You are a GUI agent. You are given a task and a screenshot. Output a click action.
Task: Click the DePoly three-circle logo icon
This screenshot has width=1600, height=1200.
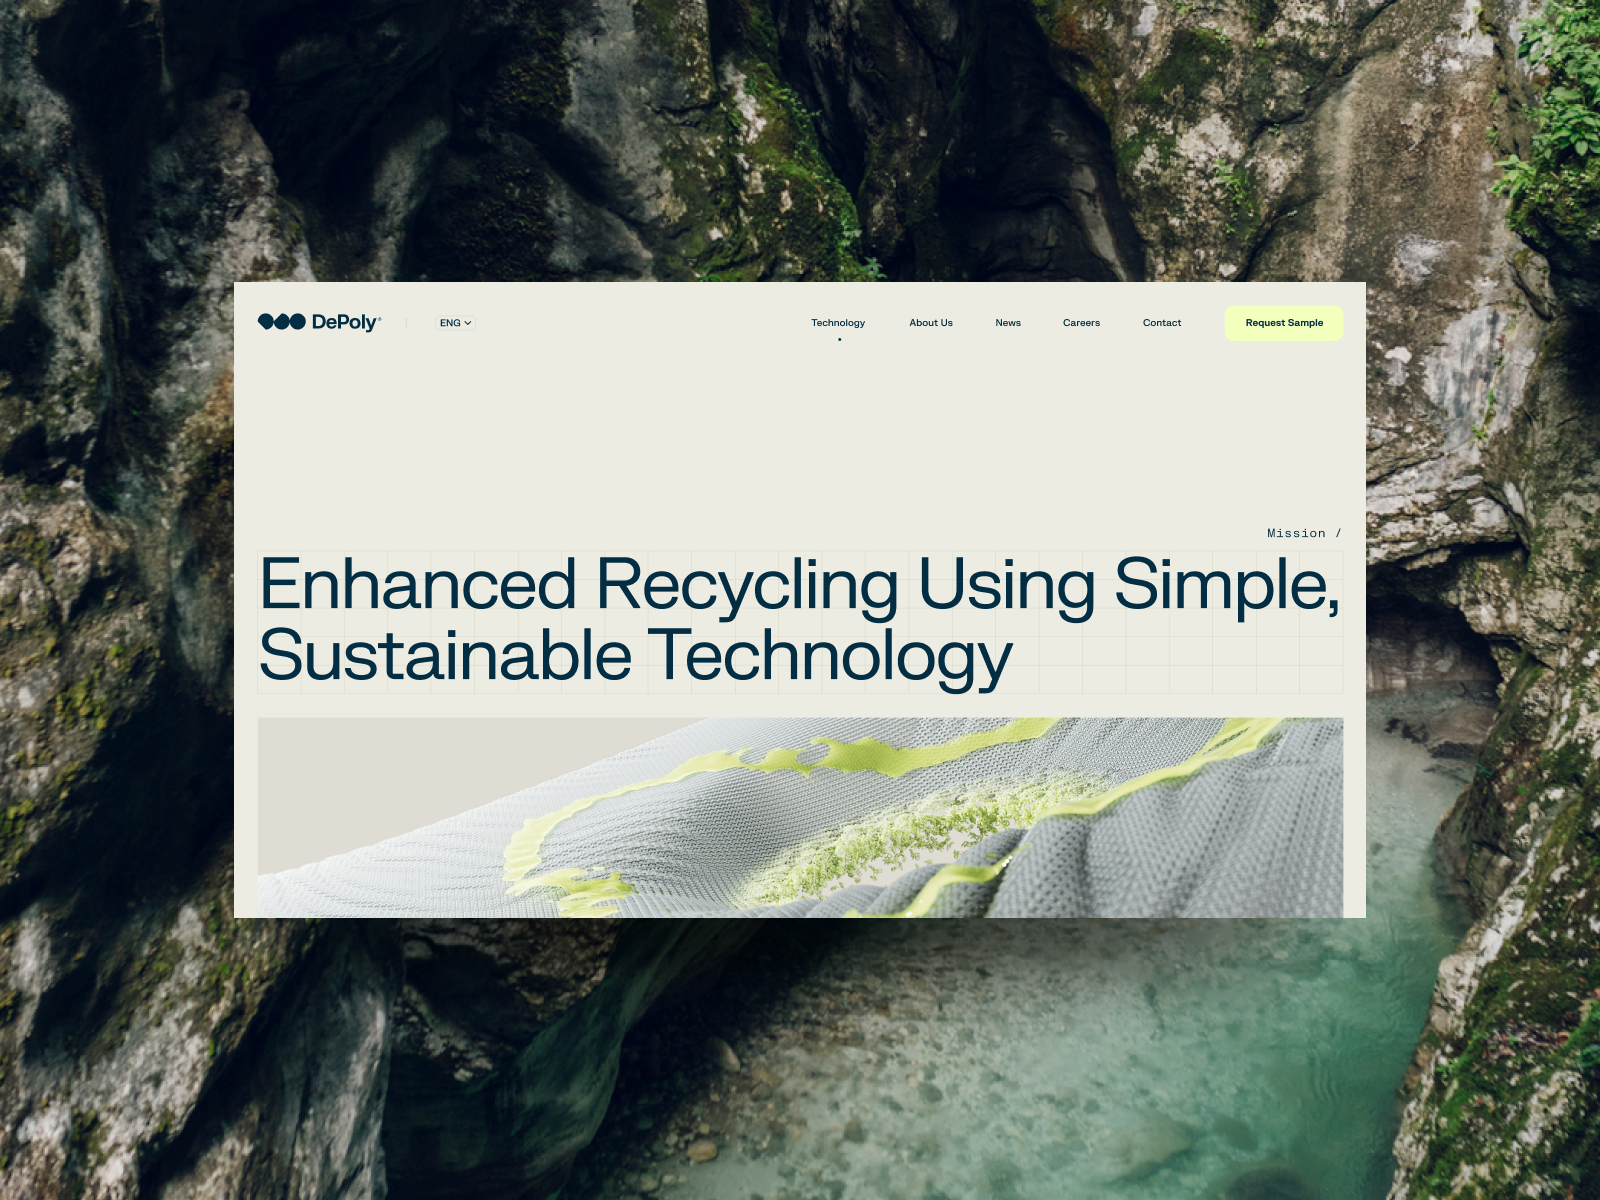coord(281,322)
